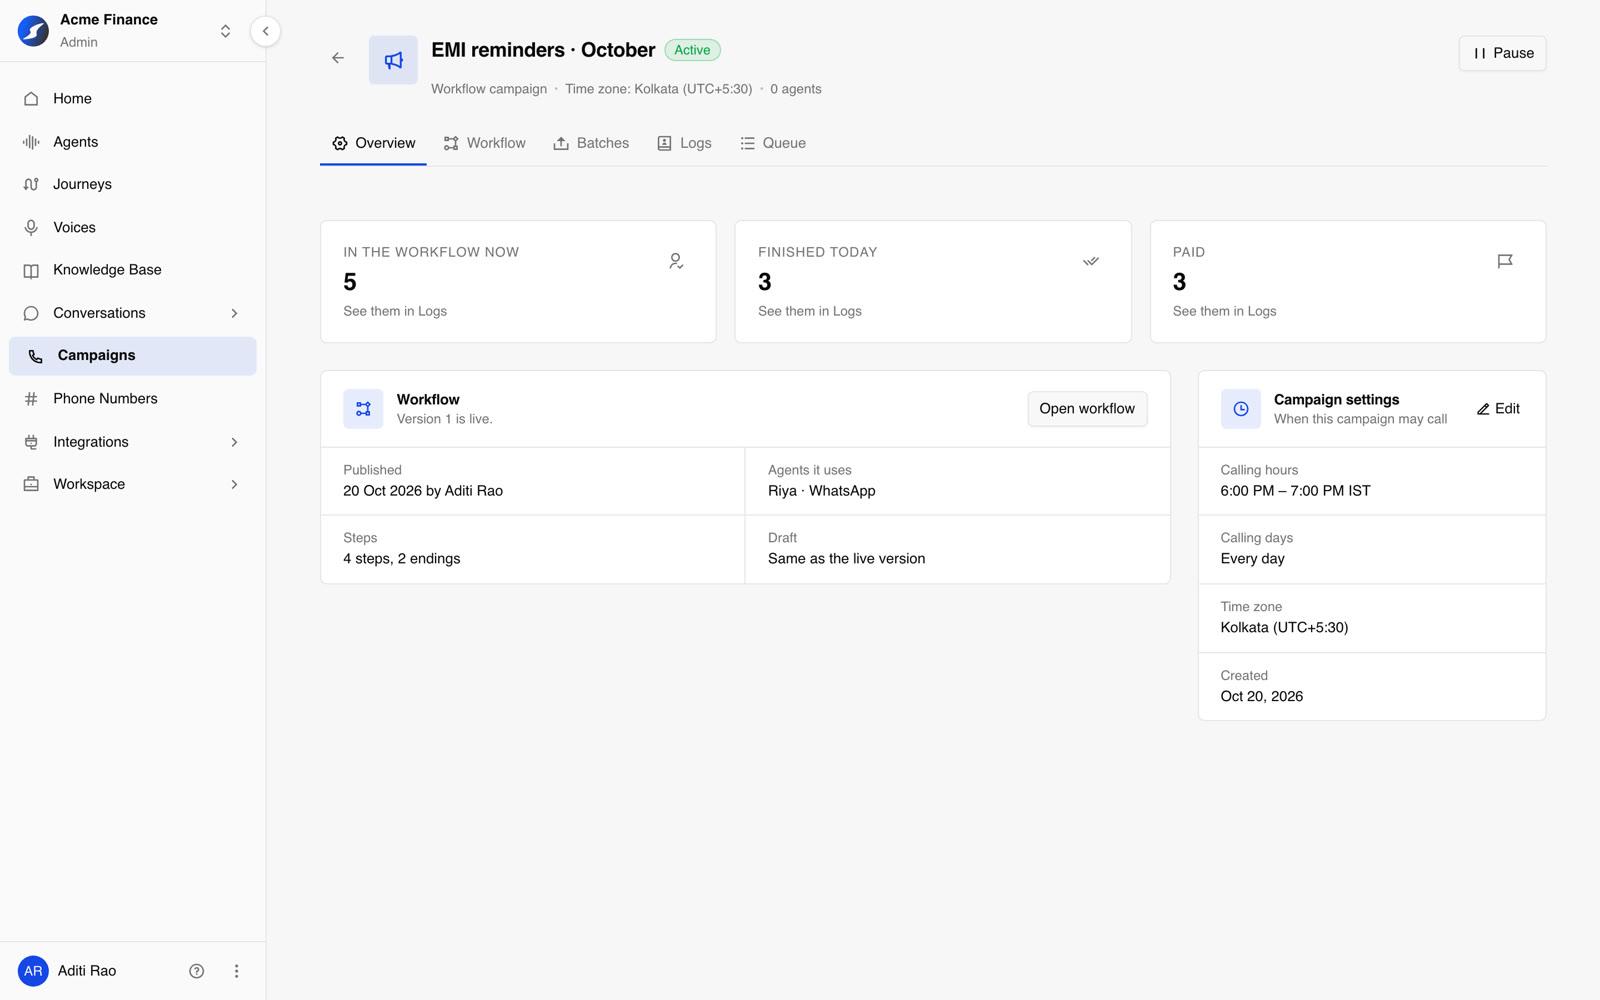Click the '4 steps, 2 endings' value
The width and height of the screenshot is (1600, 1000).
(402, 559)
